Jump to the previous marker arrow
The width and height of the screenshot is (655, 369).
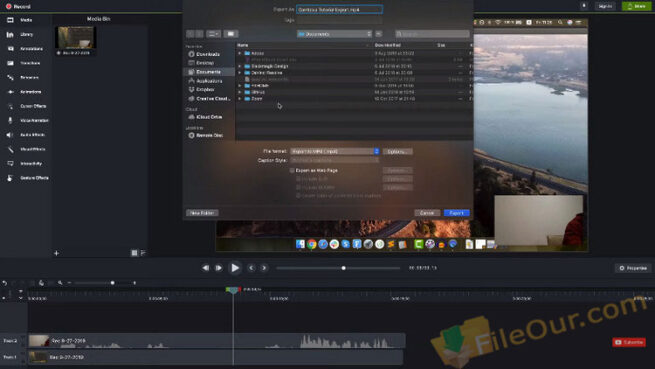coord(251,268)
